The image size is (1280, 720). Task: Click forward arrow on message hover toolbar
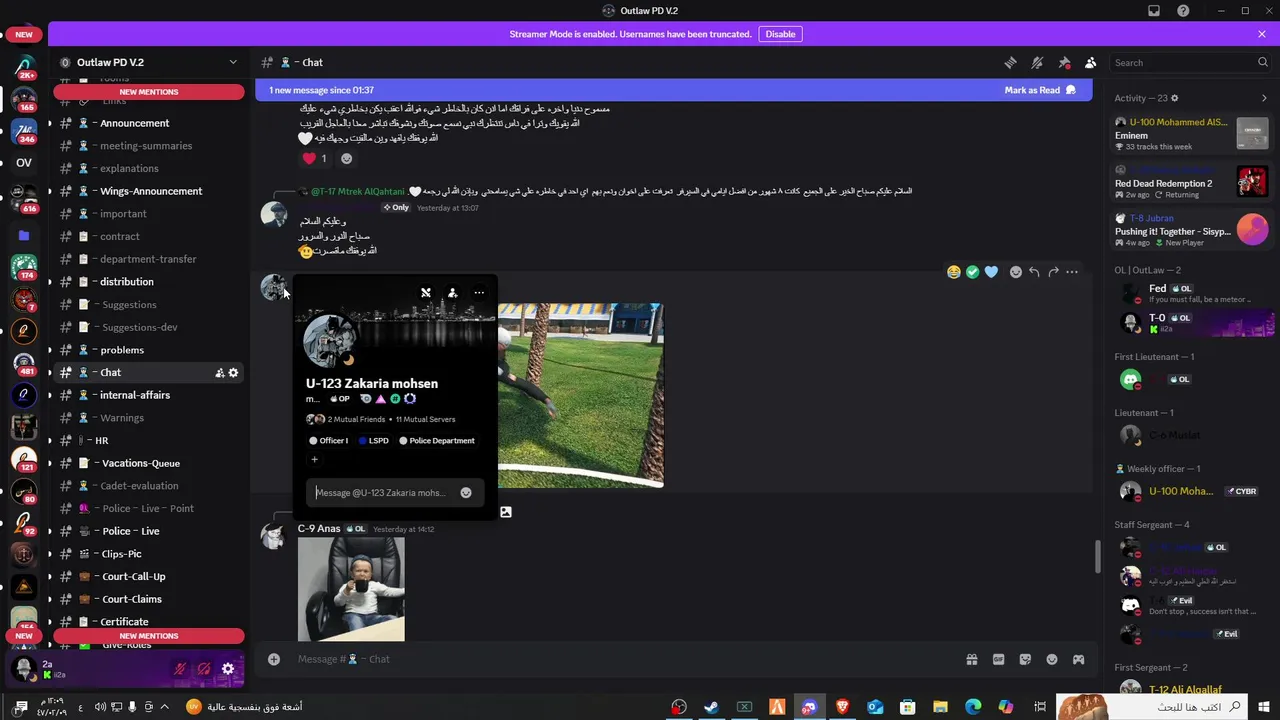point(1053,272)
